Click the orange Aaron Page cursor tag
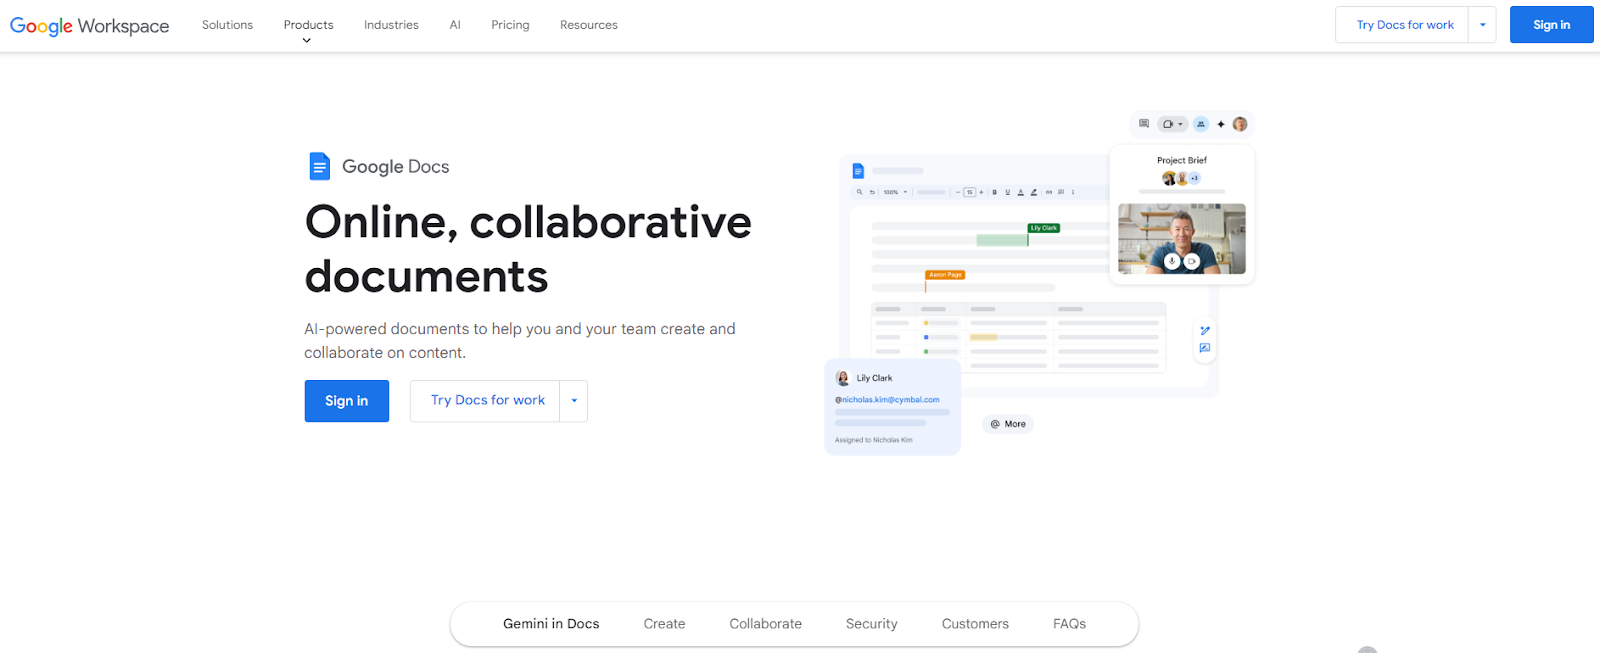The width and height of the screenshot is (1600, 653). pos(945,274)
